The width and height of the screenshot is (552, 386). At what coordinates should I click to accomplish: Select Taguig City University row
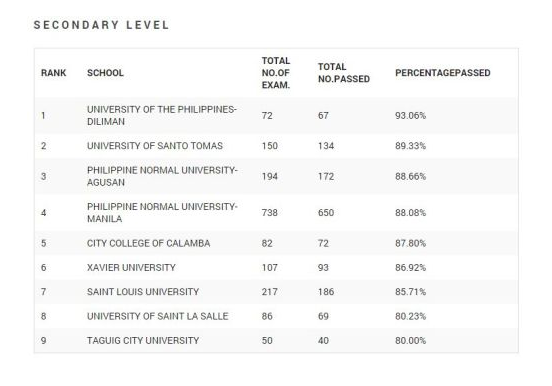coord(276,341)
